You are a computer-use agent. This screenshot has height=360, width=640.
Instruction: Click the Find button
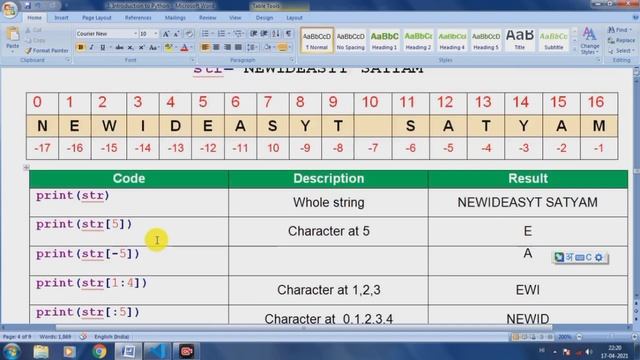coord(619,30)
